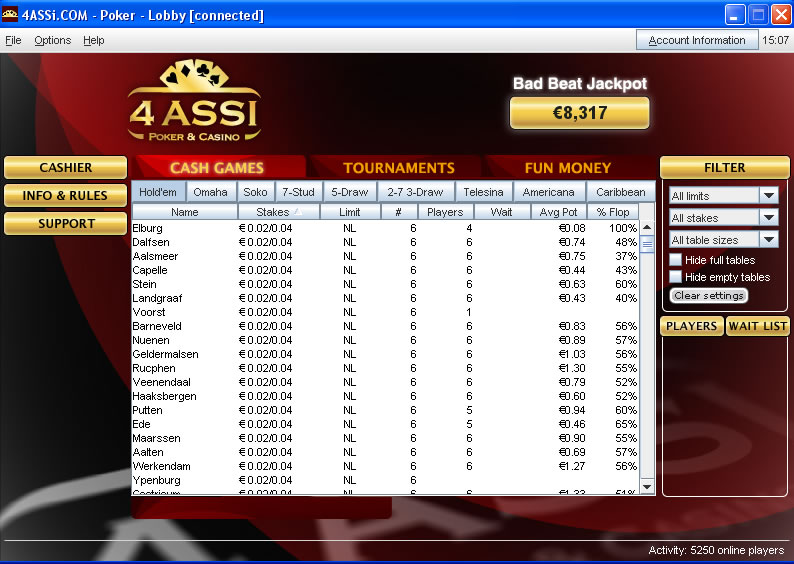Select the Nuenen table row
Image resolution: width=794 pixels, height=564 pixels.
click(x=385, y=340)
